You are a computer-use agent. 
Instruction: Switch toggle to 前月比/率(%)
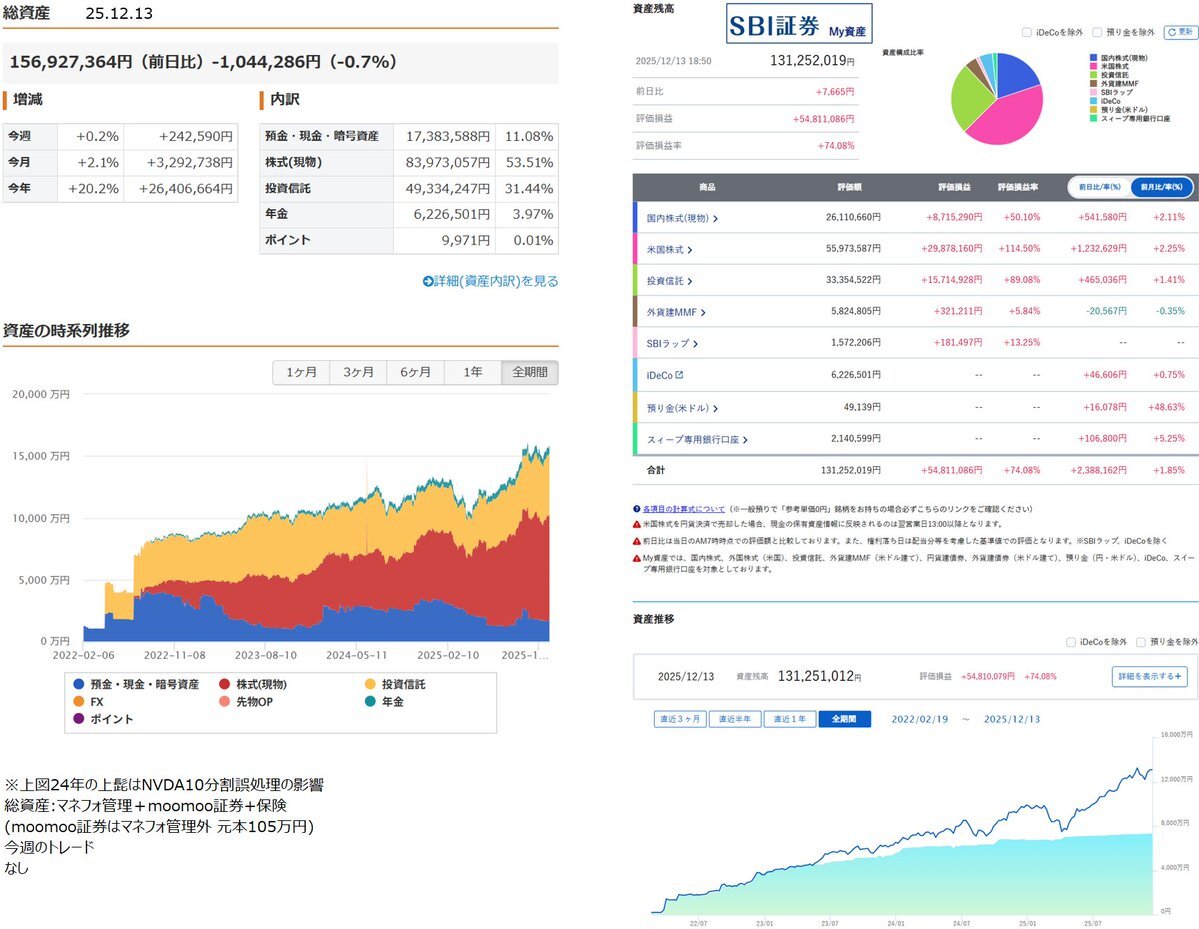pos(1162,187)
